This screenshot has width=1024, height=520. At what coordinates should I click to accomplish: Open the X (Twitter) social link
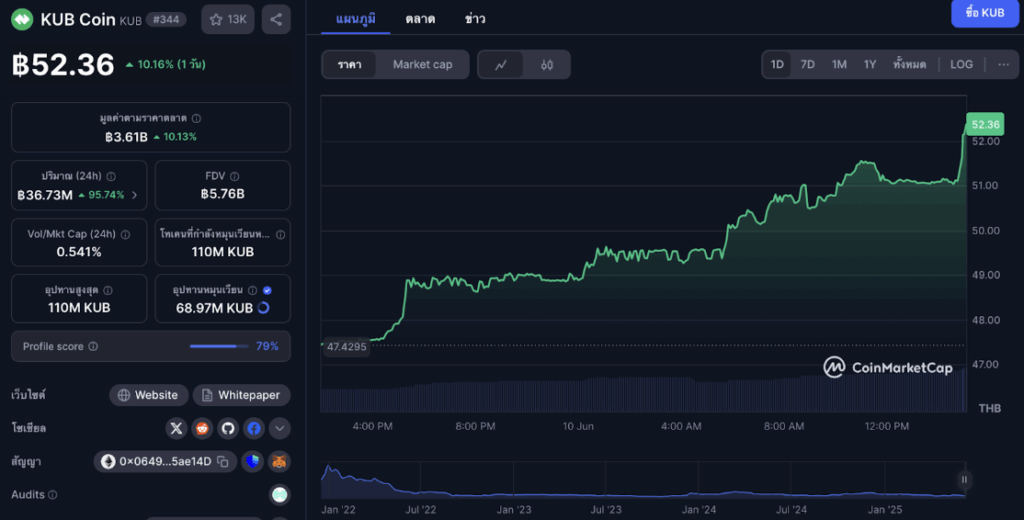(x=177, y=428)
